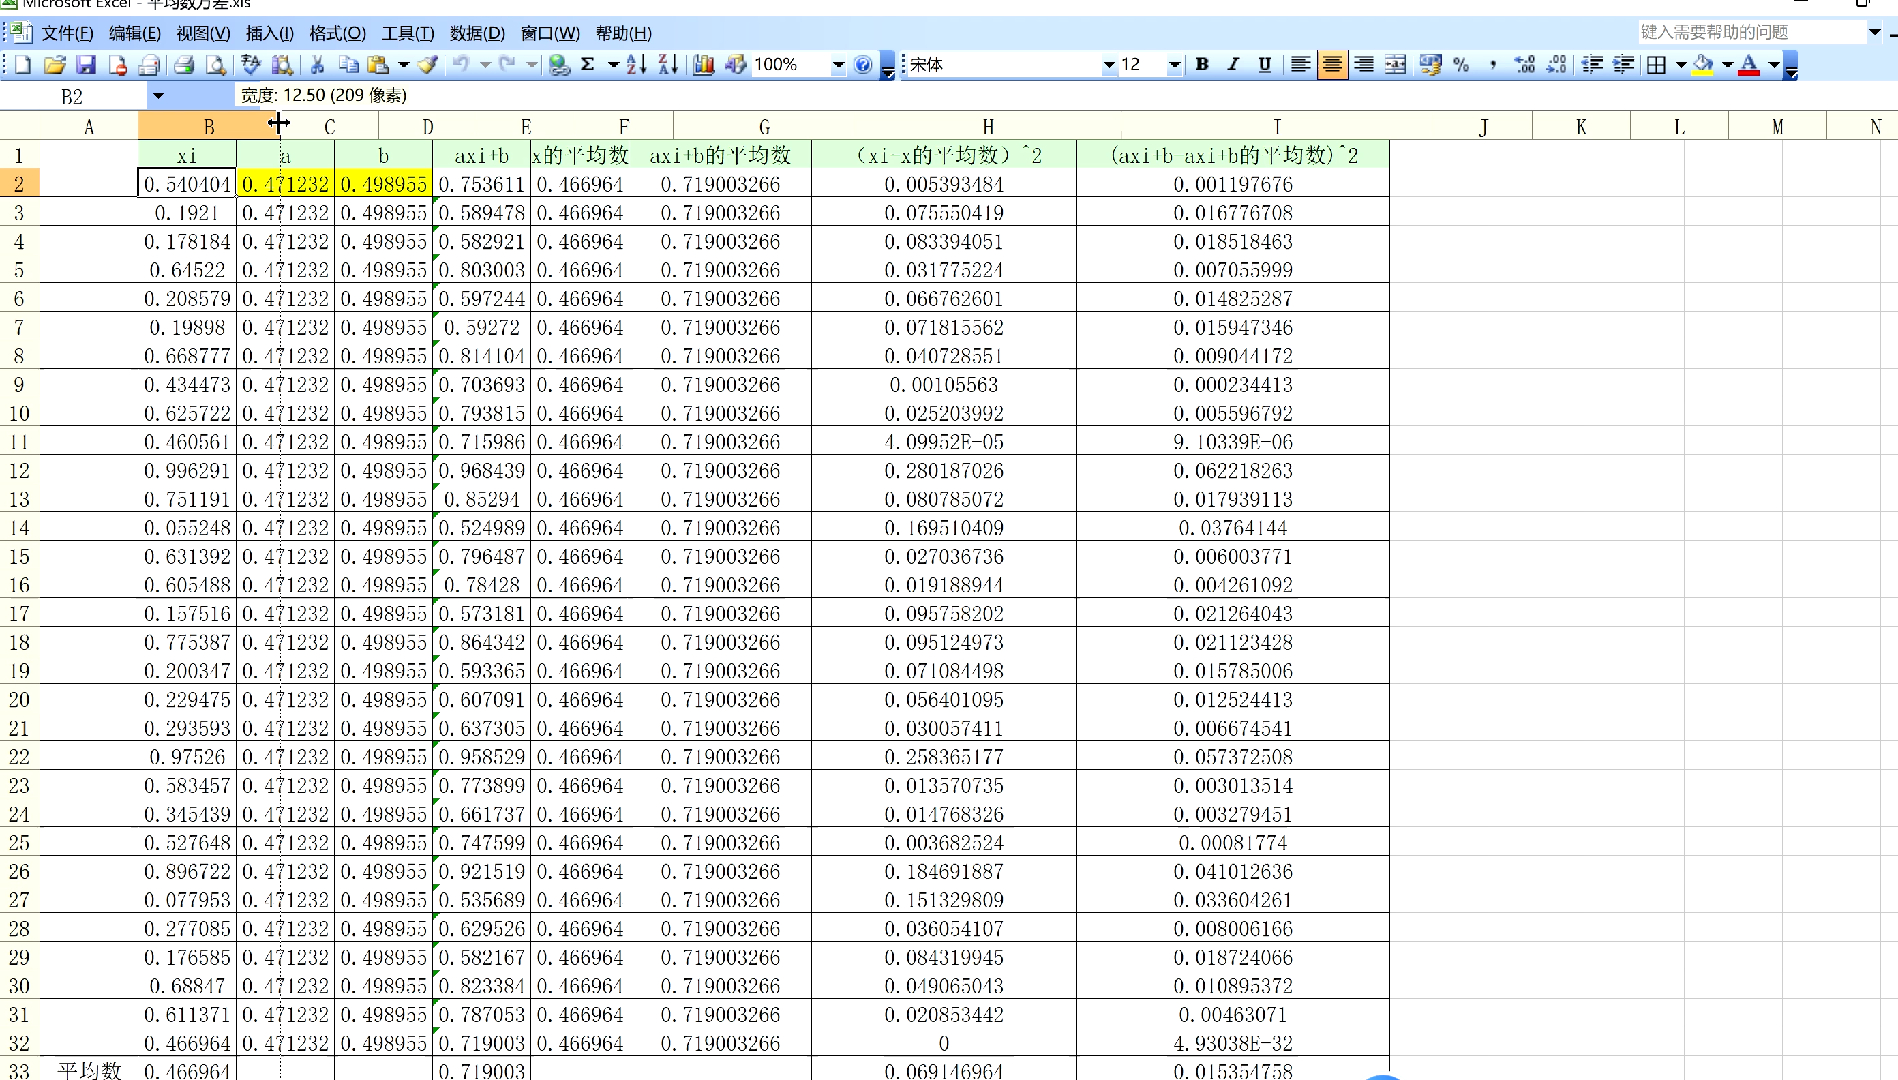
Task: Select header cell (xi-x的平均数)^2
Action: point(944,155)
